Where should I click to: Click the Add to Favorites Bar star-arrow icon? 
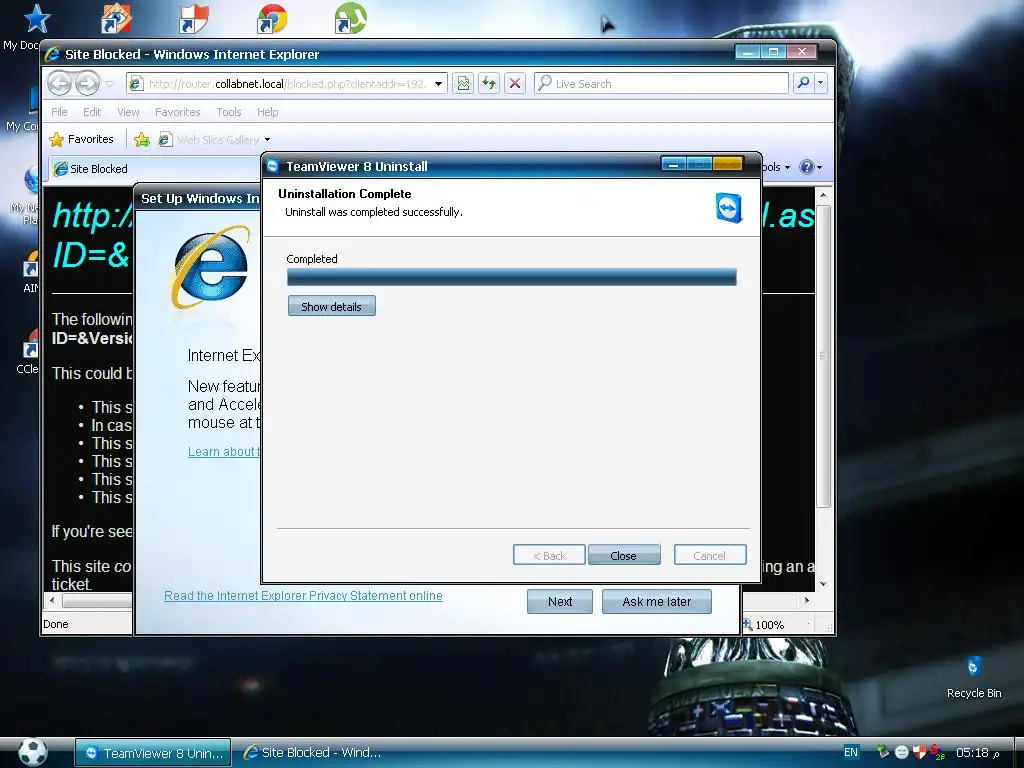pyautogui.click(x=142, y=139)
